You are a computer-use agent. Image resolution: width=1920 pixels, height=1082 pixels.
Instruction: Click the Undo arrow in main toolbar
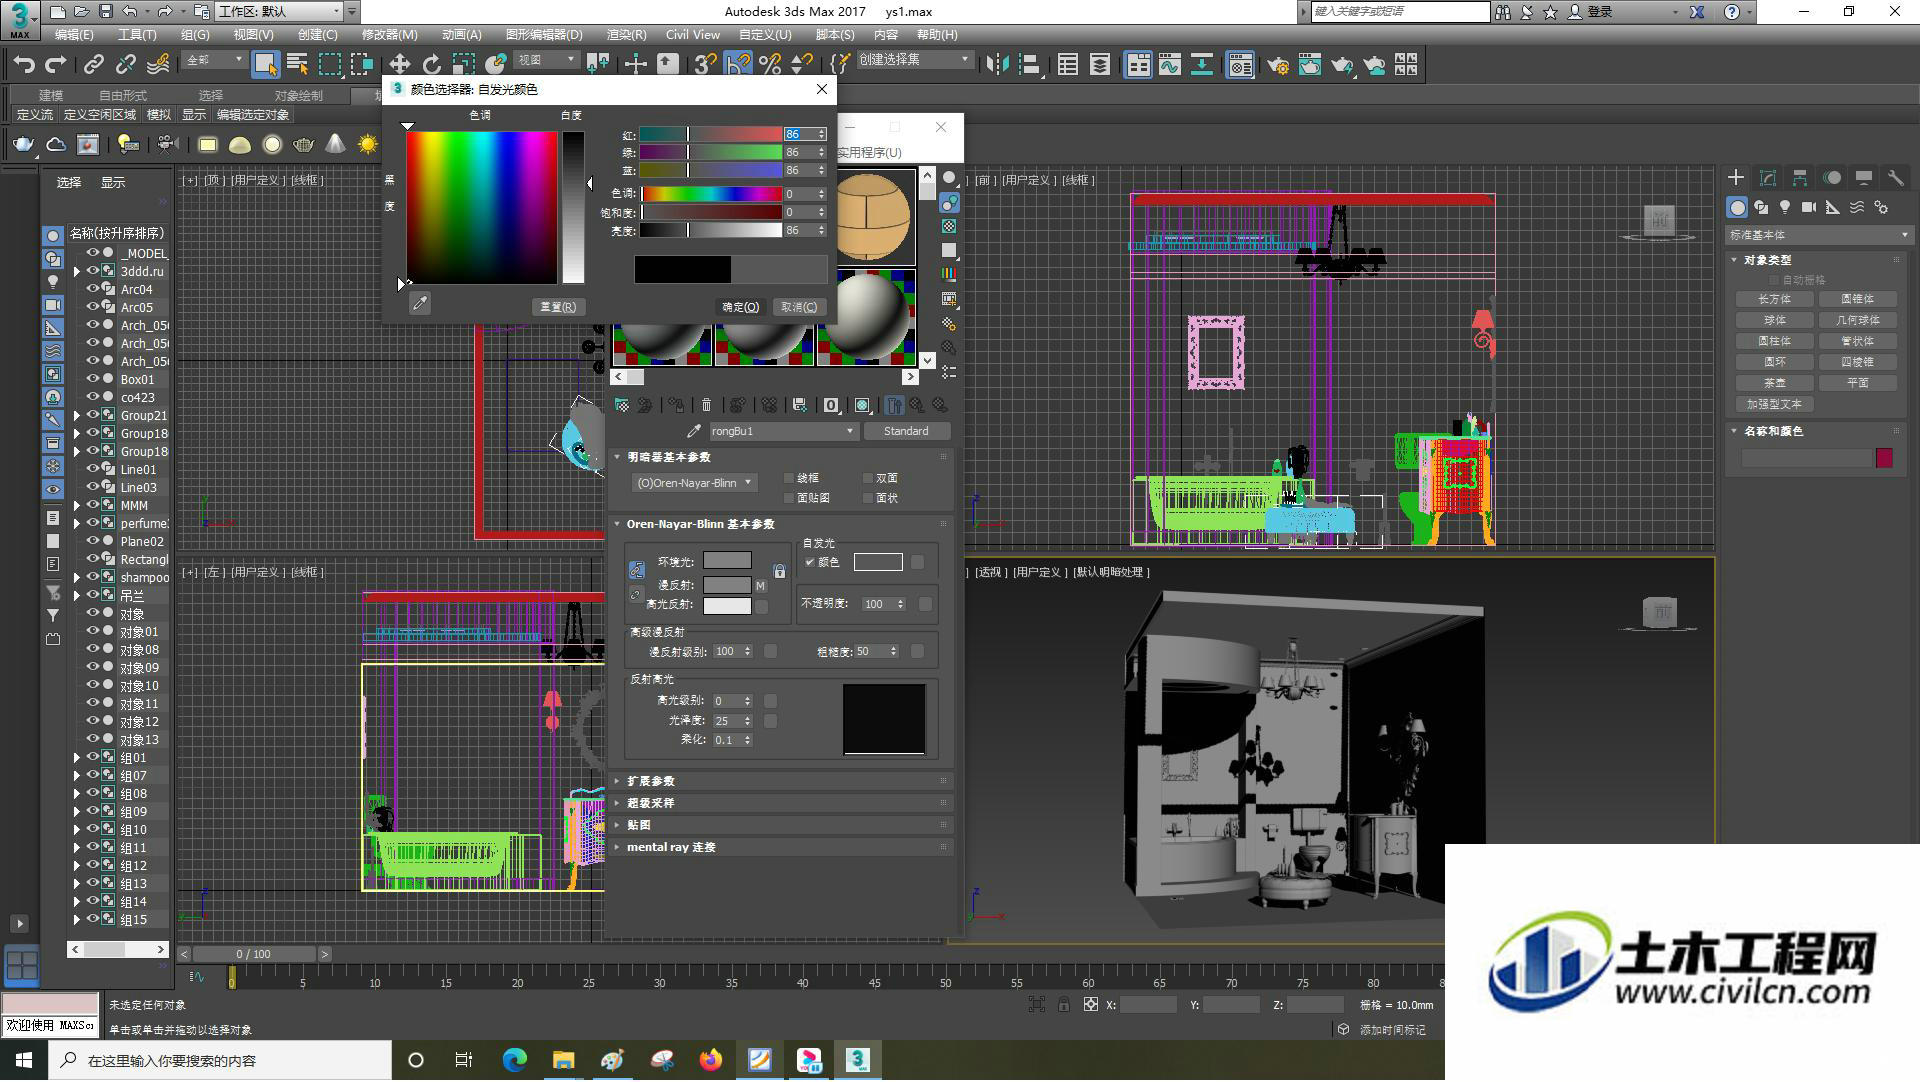pos(23,65)
